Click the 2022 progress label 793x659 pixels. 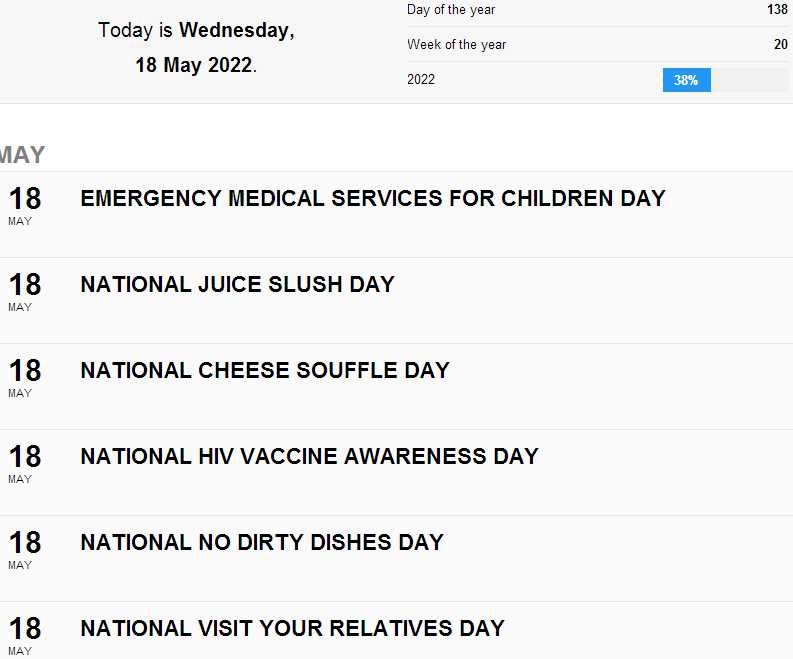(421, 80)
